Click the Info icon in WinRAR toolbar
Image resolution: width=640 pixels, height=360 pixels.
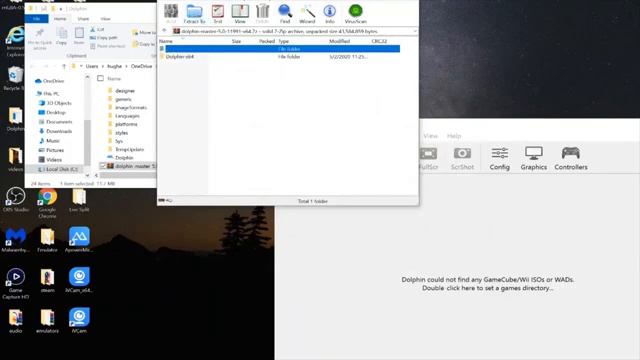pyautogui.click(x=329, y=13)
